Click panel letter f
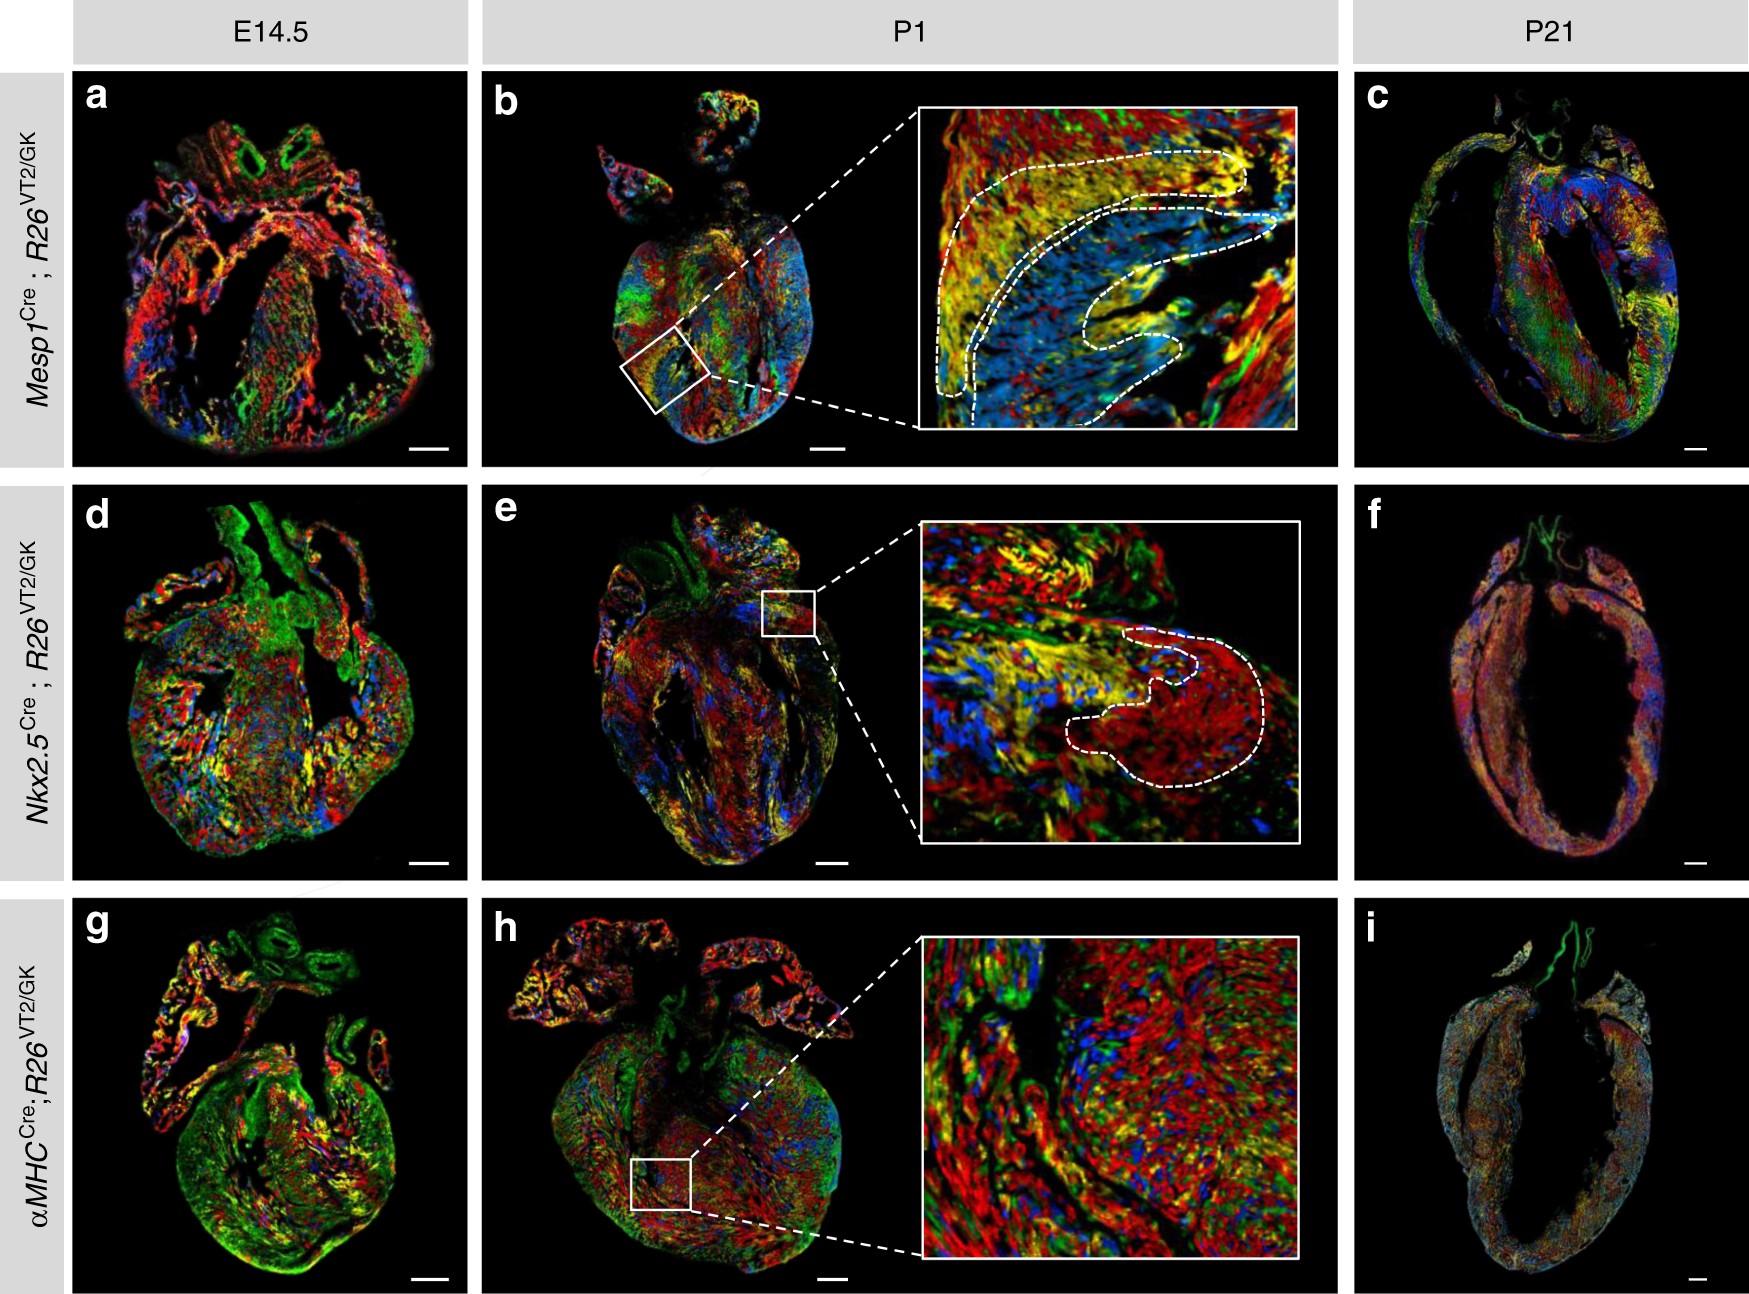This screenshot has width=1749, height=1294. pyautogui.click(x=1374, y=513)
